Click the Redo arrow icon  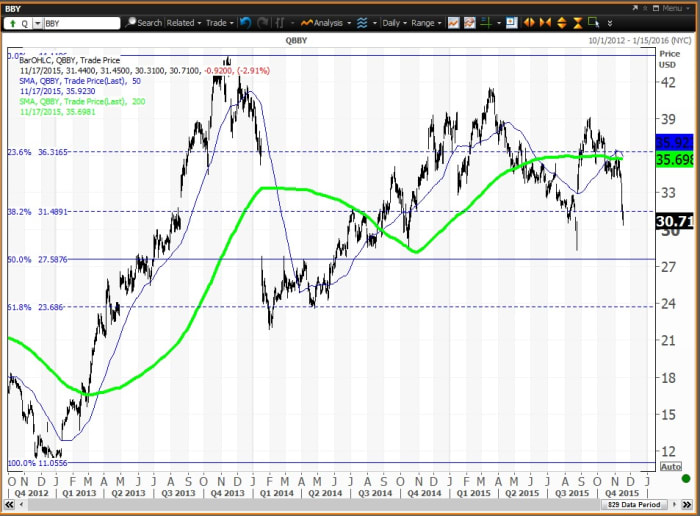point(260,22)
